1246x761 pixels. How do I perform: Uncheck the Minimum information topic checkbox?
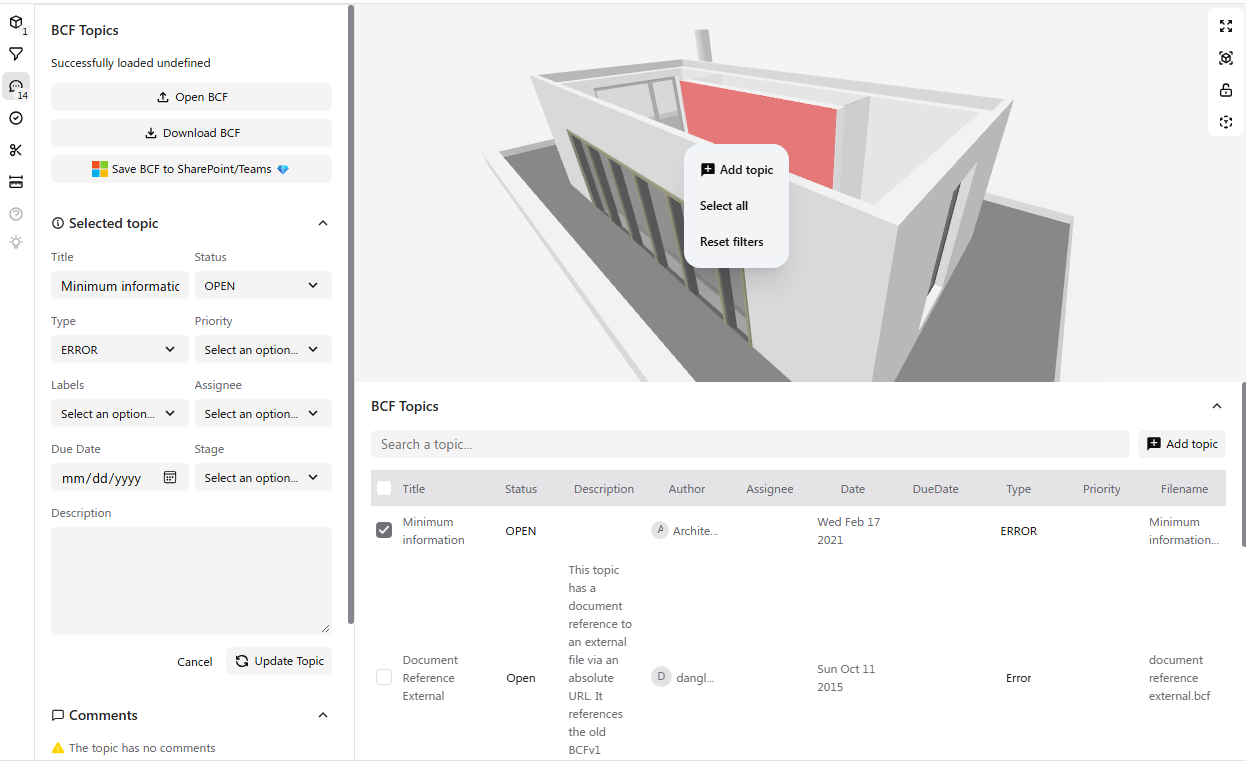(384, 530)
